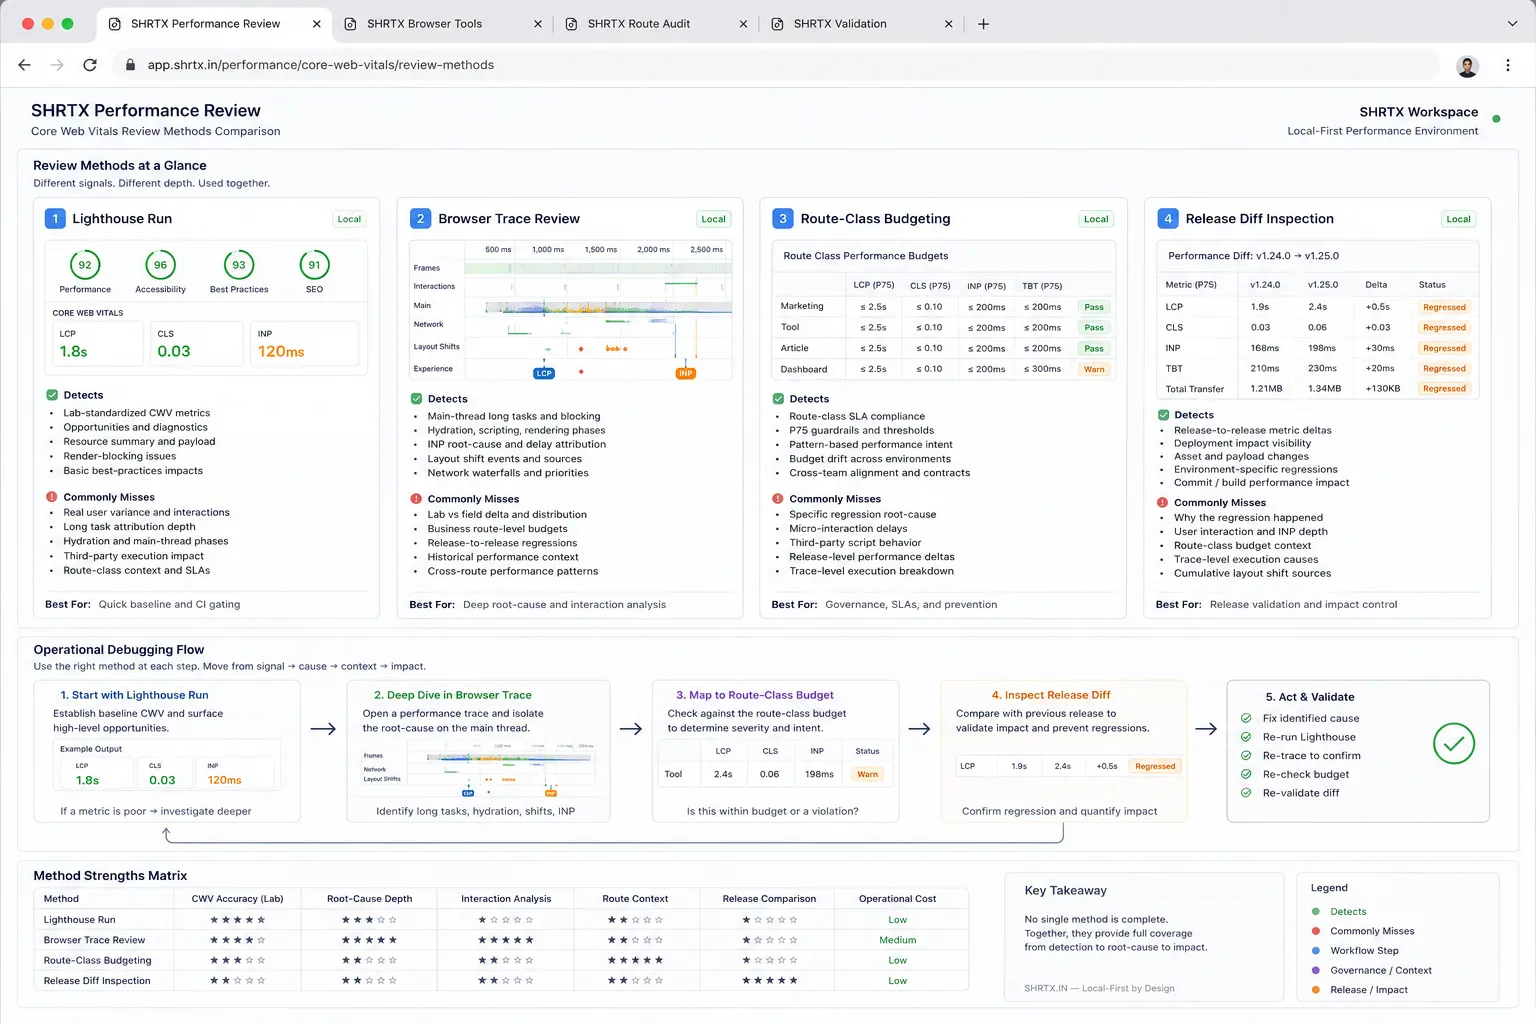Viewport: 1536px width, 1024px height.
Task: Toggle the Re-run Lighthouse check
Action: pyautogui.click(x=1246, y=737)
